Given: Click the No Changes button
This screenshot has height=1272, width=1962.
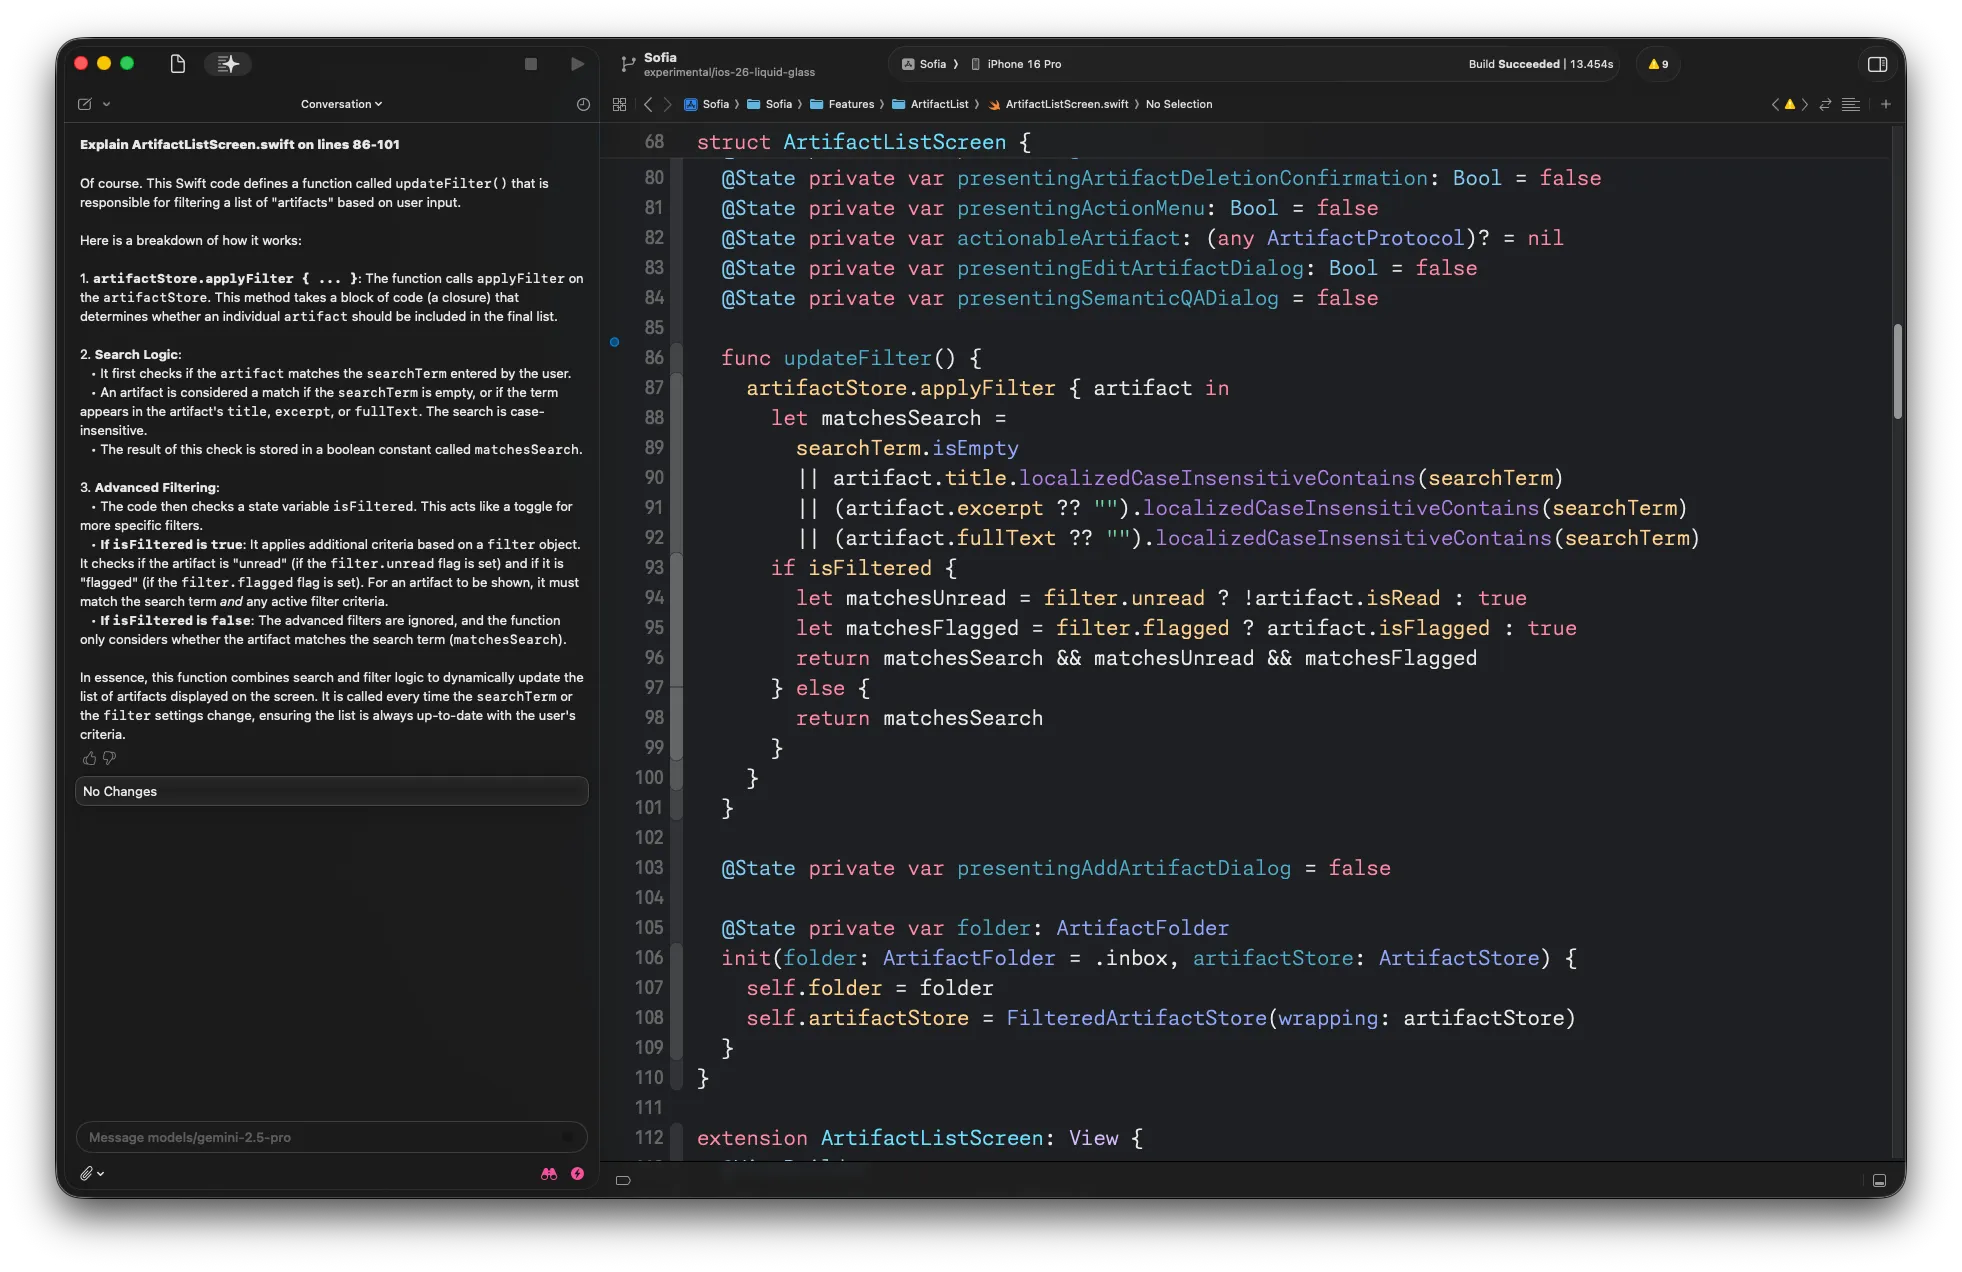Looking at the screenshot, I should [x=331, y=791].
